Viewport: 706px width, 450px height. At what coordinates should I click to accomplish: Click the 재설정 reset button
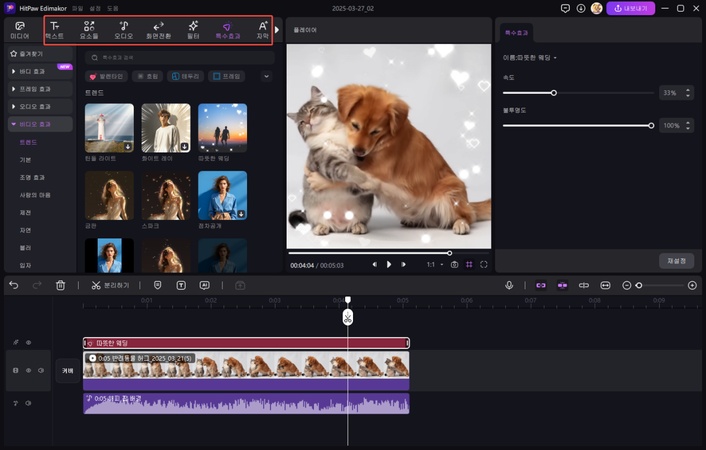[x=676, y=260]
